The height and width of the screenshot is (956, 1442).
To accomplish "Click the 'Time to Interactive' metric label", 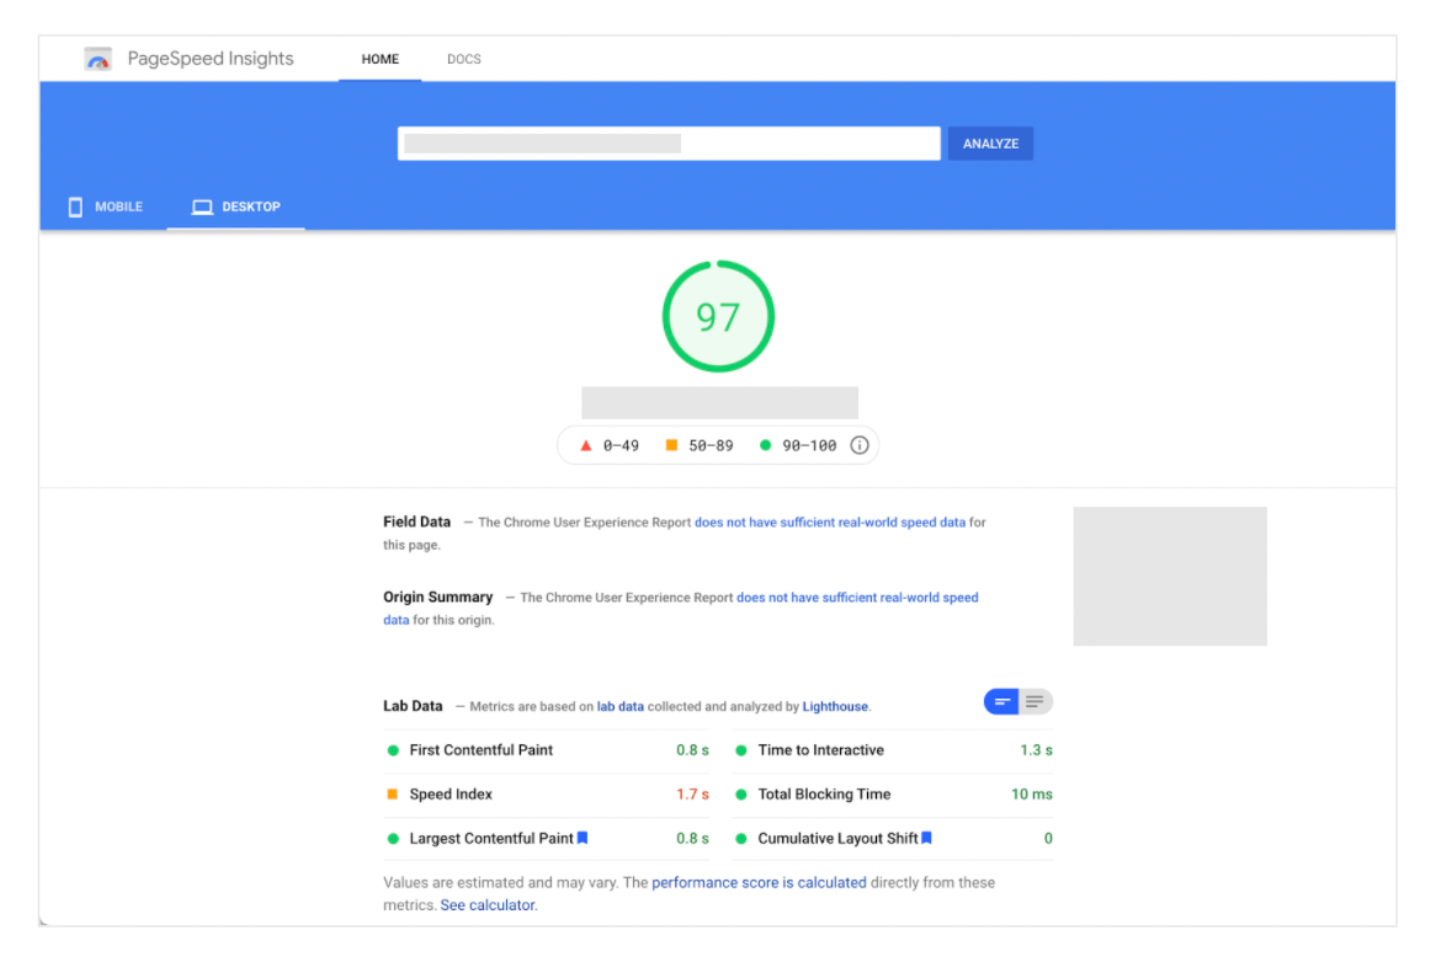I will (x=821, y=750).
